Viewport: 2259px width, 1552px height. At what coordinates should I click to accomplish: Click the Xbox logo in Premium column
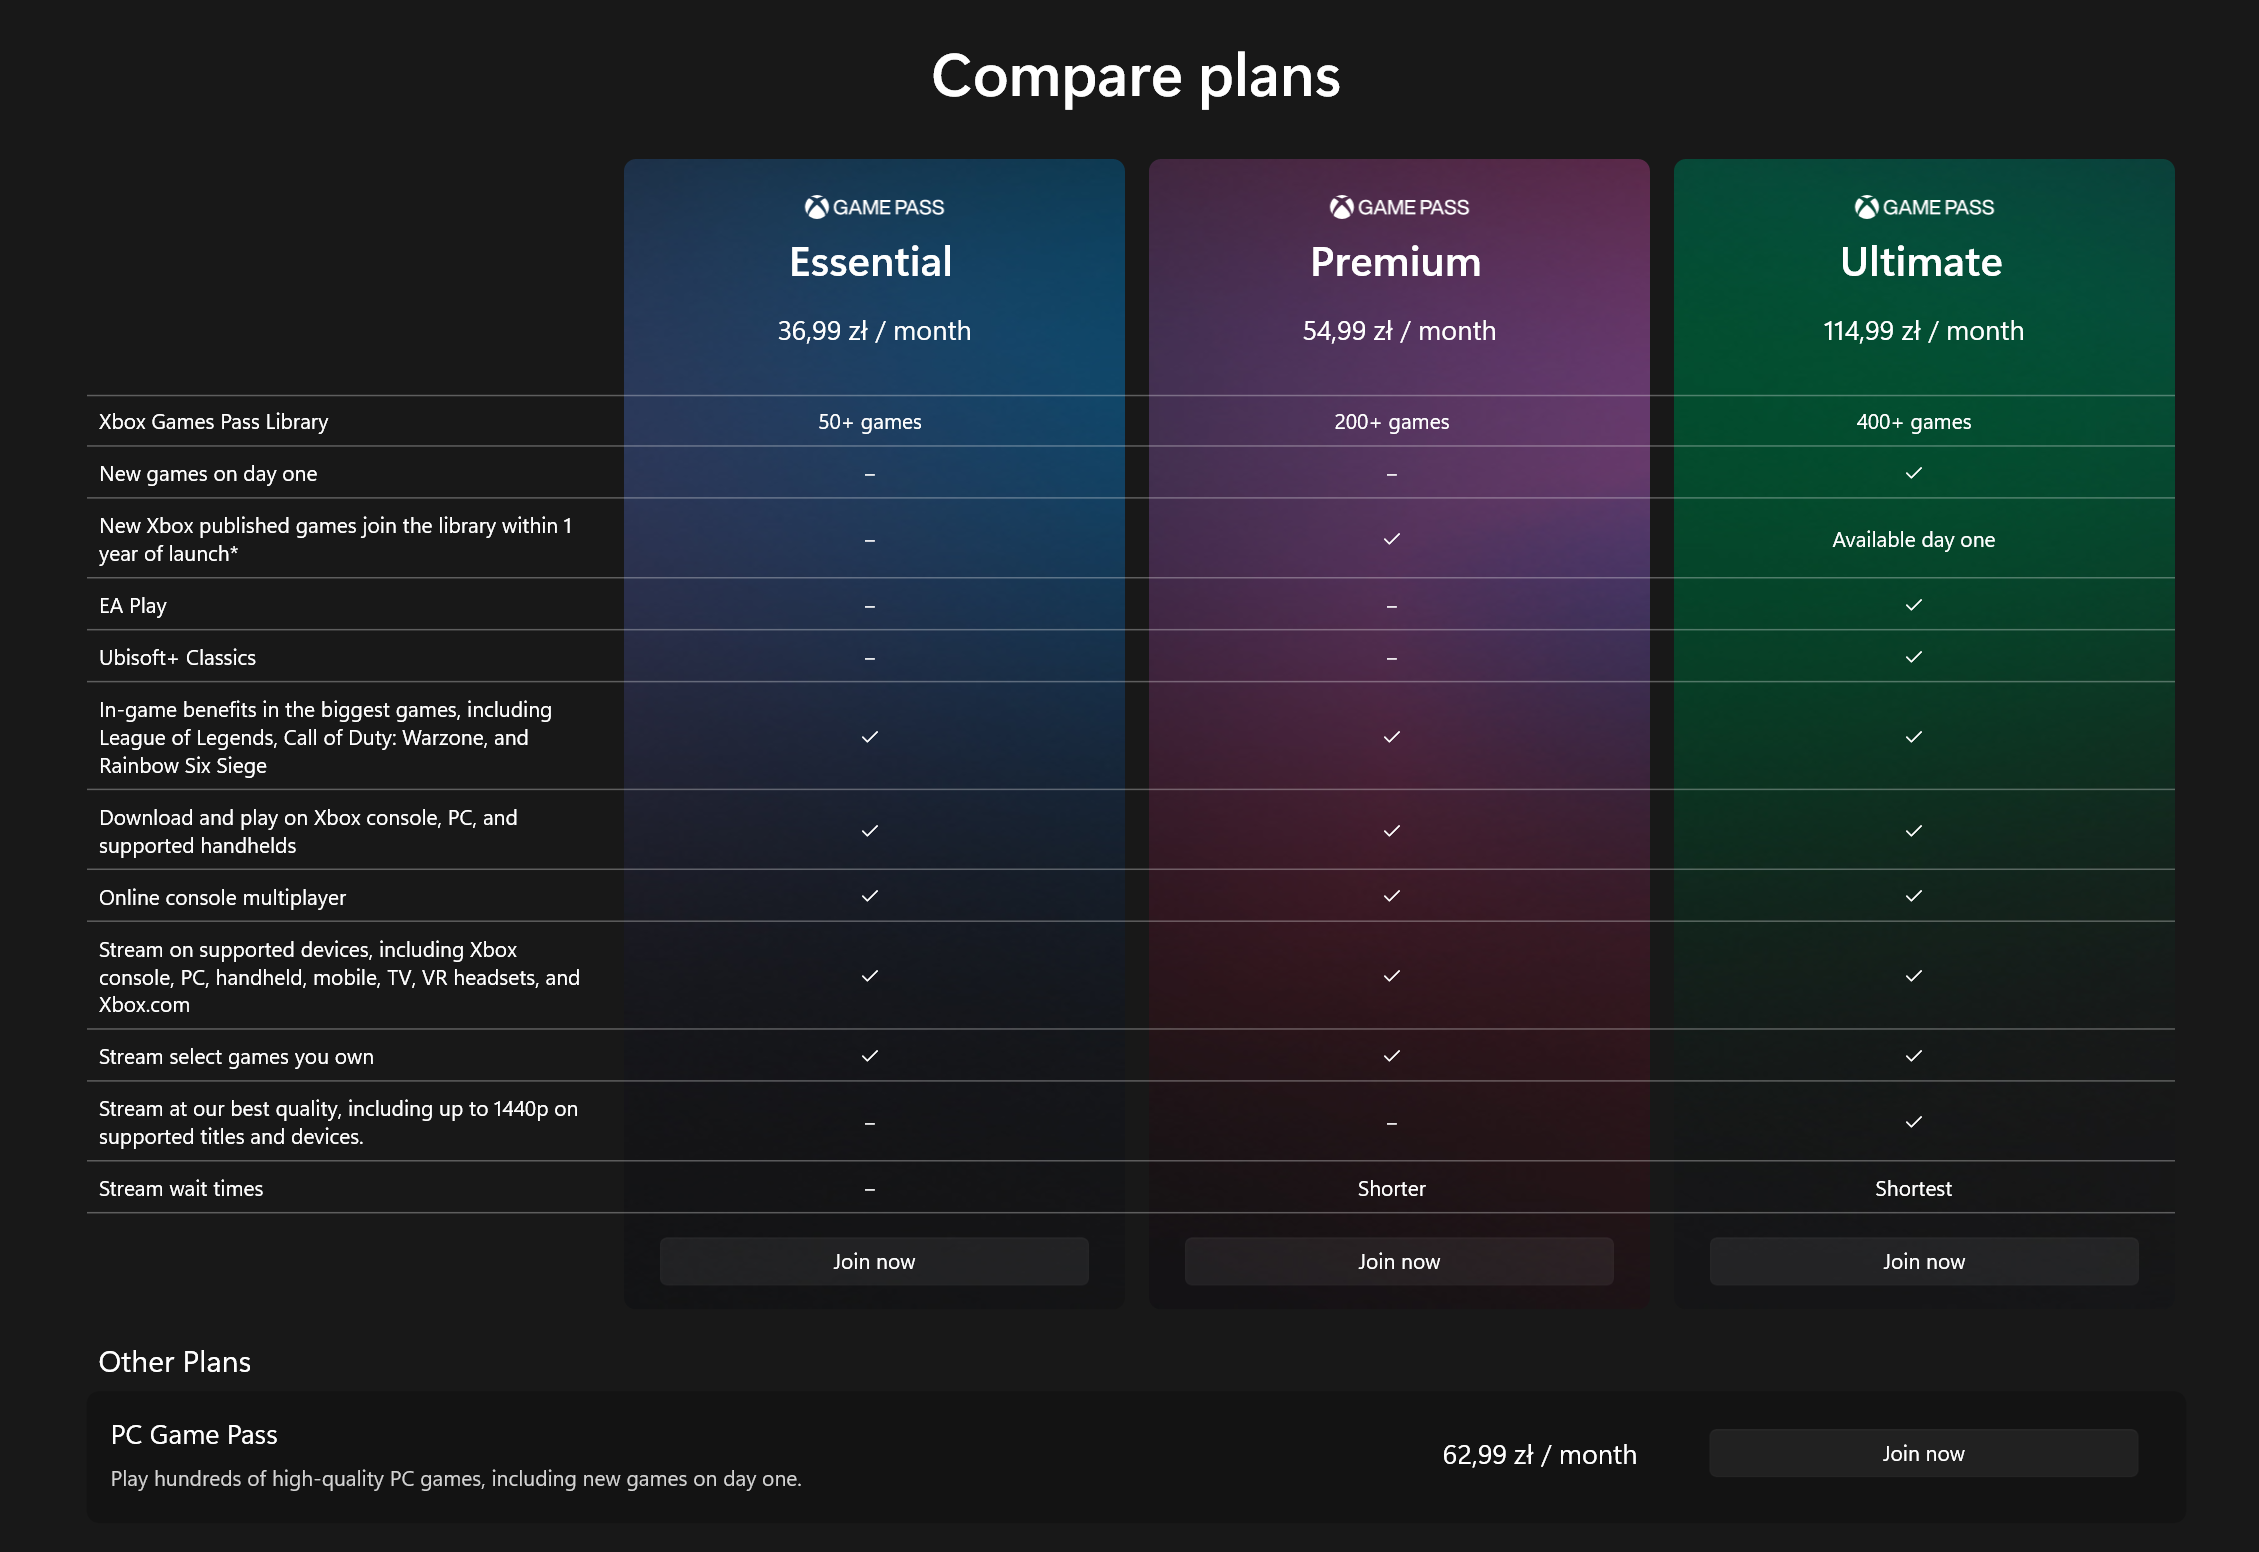pos(1341,207)
